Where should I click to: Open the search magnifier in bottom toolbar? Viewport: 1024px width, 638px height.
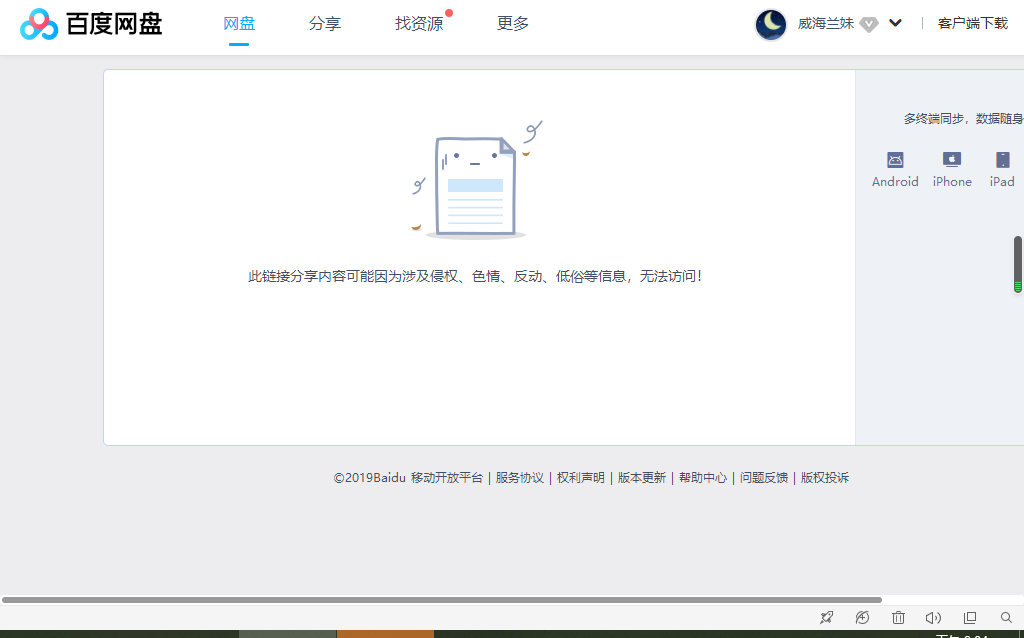(x=1005, y=617)
